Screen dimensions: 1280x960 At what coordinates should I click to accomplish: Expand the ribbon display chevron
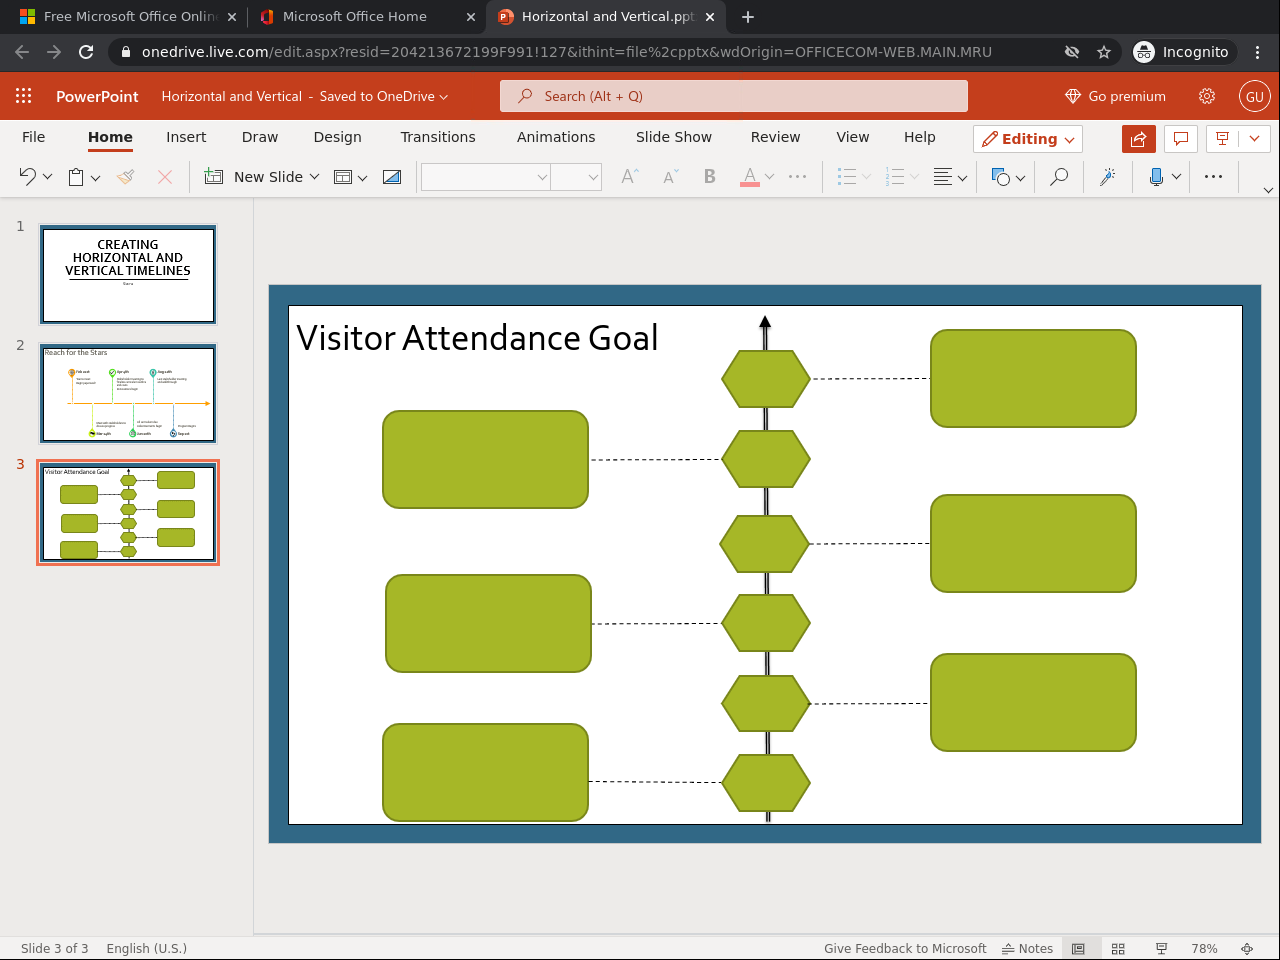[1268, 190]
